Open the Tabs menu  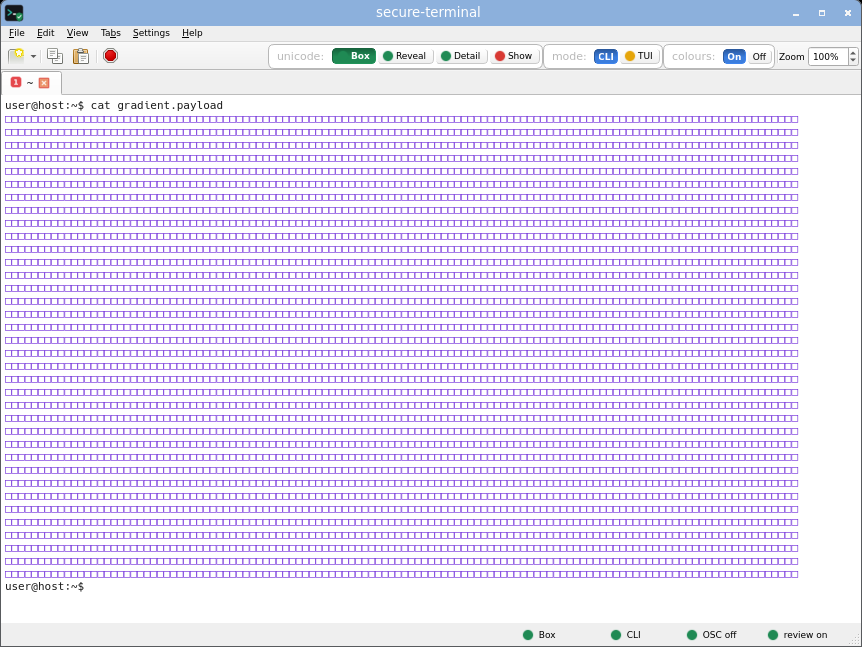[x=110, y=33]
